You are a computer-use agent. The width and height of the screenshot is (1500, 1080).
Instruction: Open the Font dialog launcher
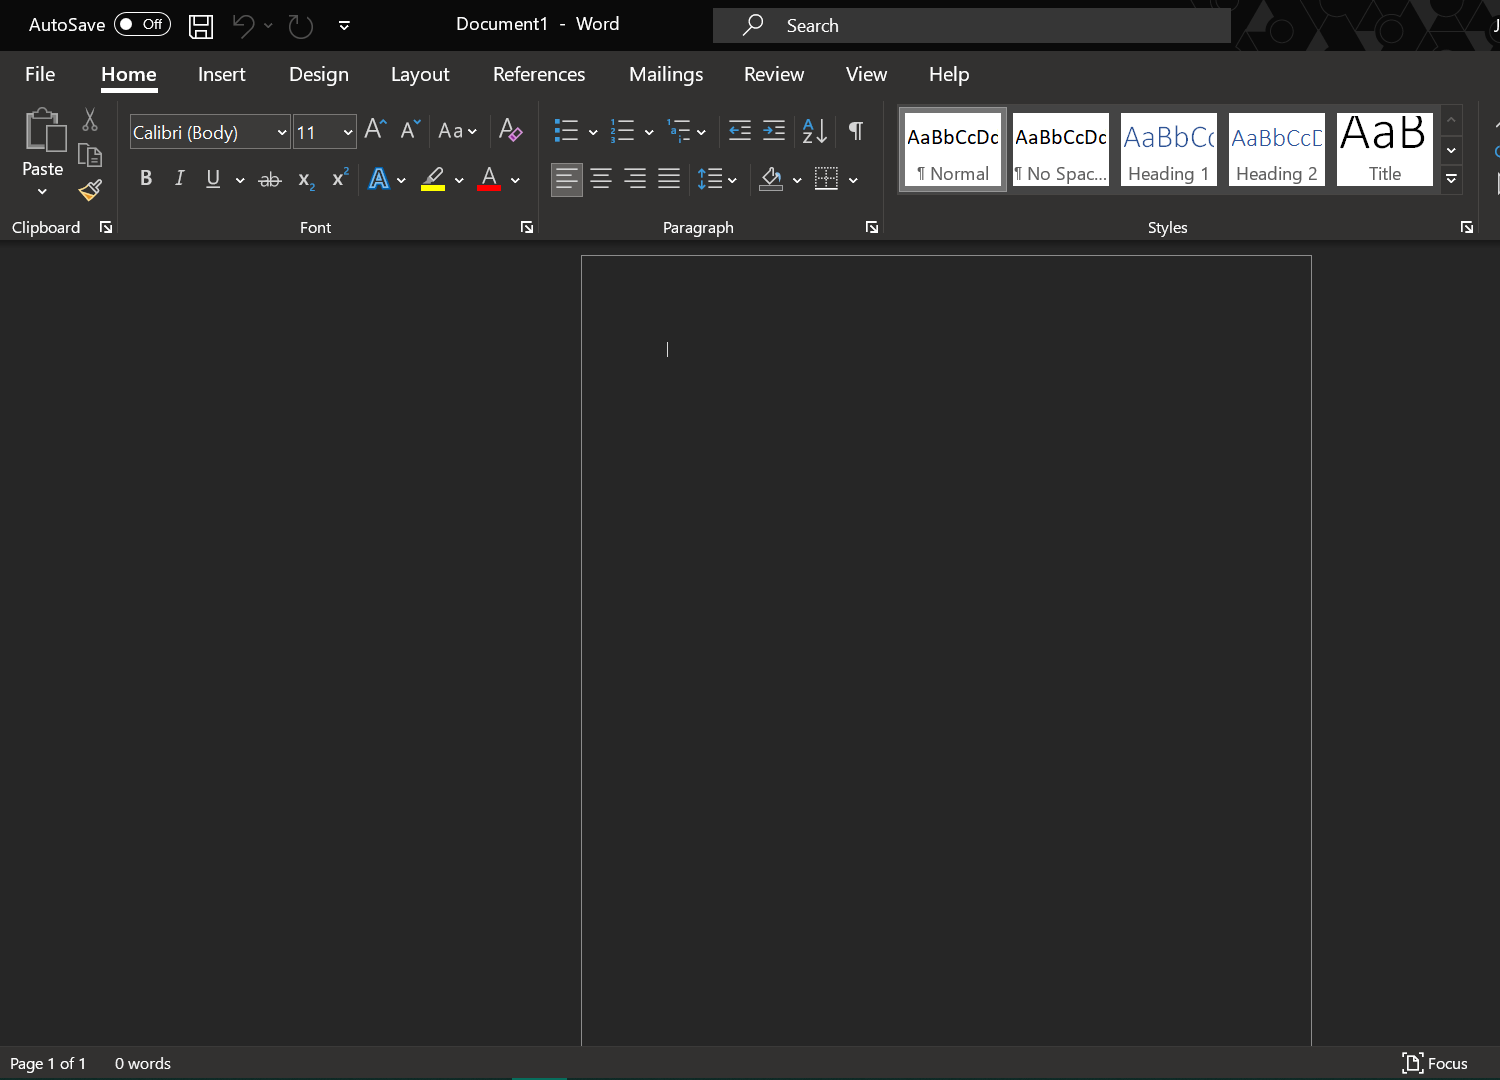(527, 228)
